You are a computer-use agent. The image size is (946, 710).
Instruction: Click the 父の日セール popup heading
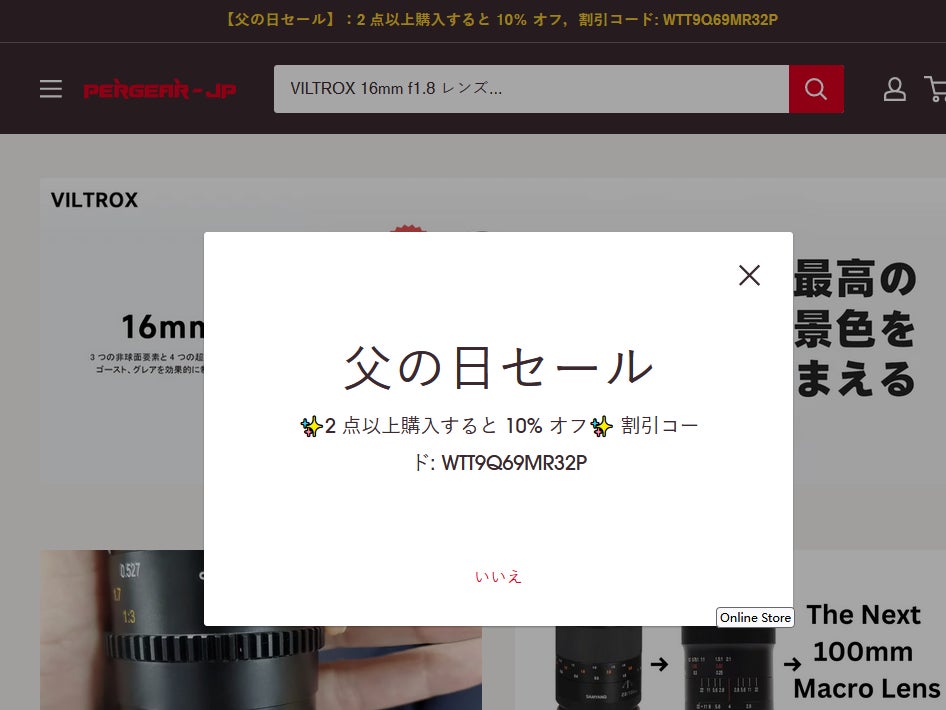coord(498,367)
